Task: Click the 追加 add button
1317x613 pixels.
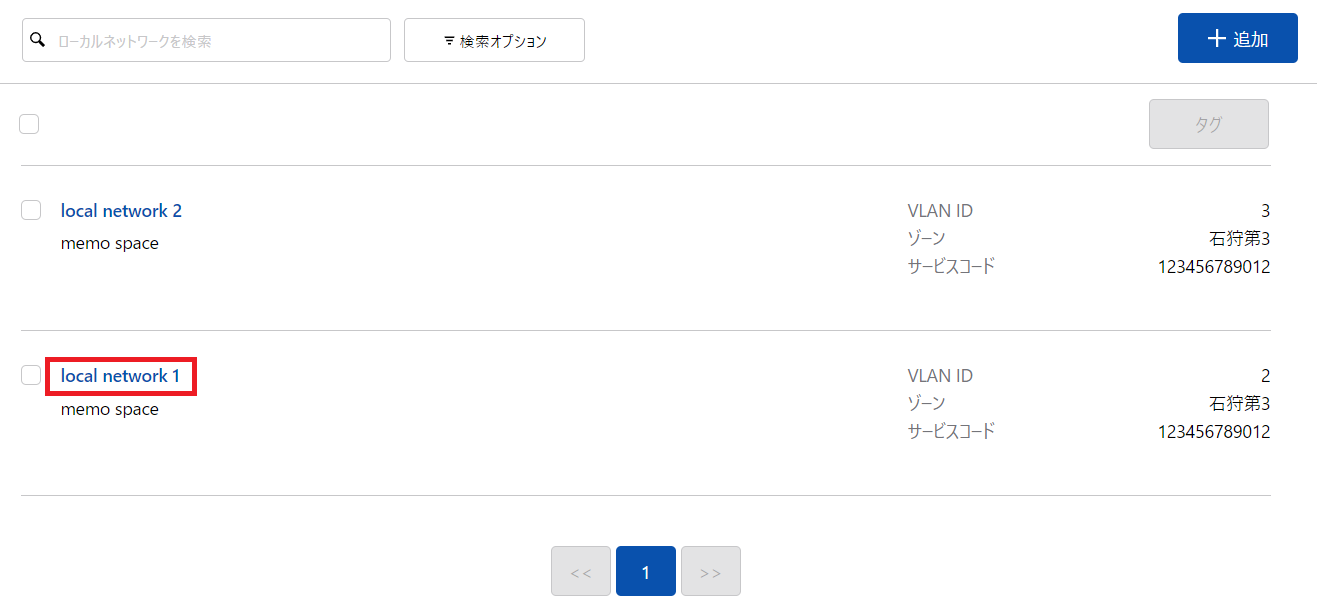Action: click(1238, 38)
